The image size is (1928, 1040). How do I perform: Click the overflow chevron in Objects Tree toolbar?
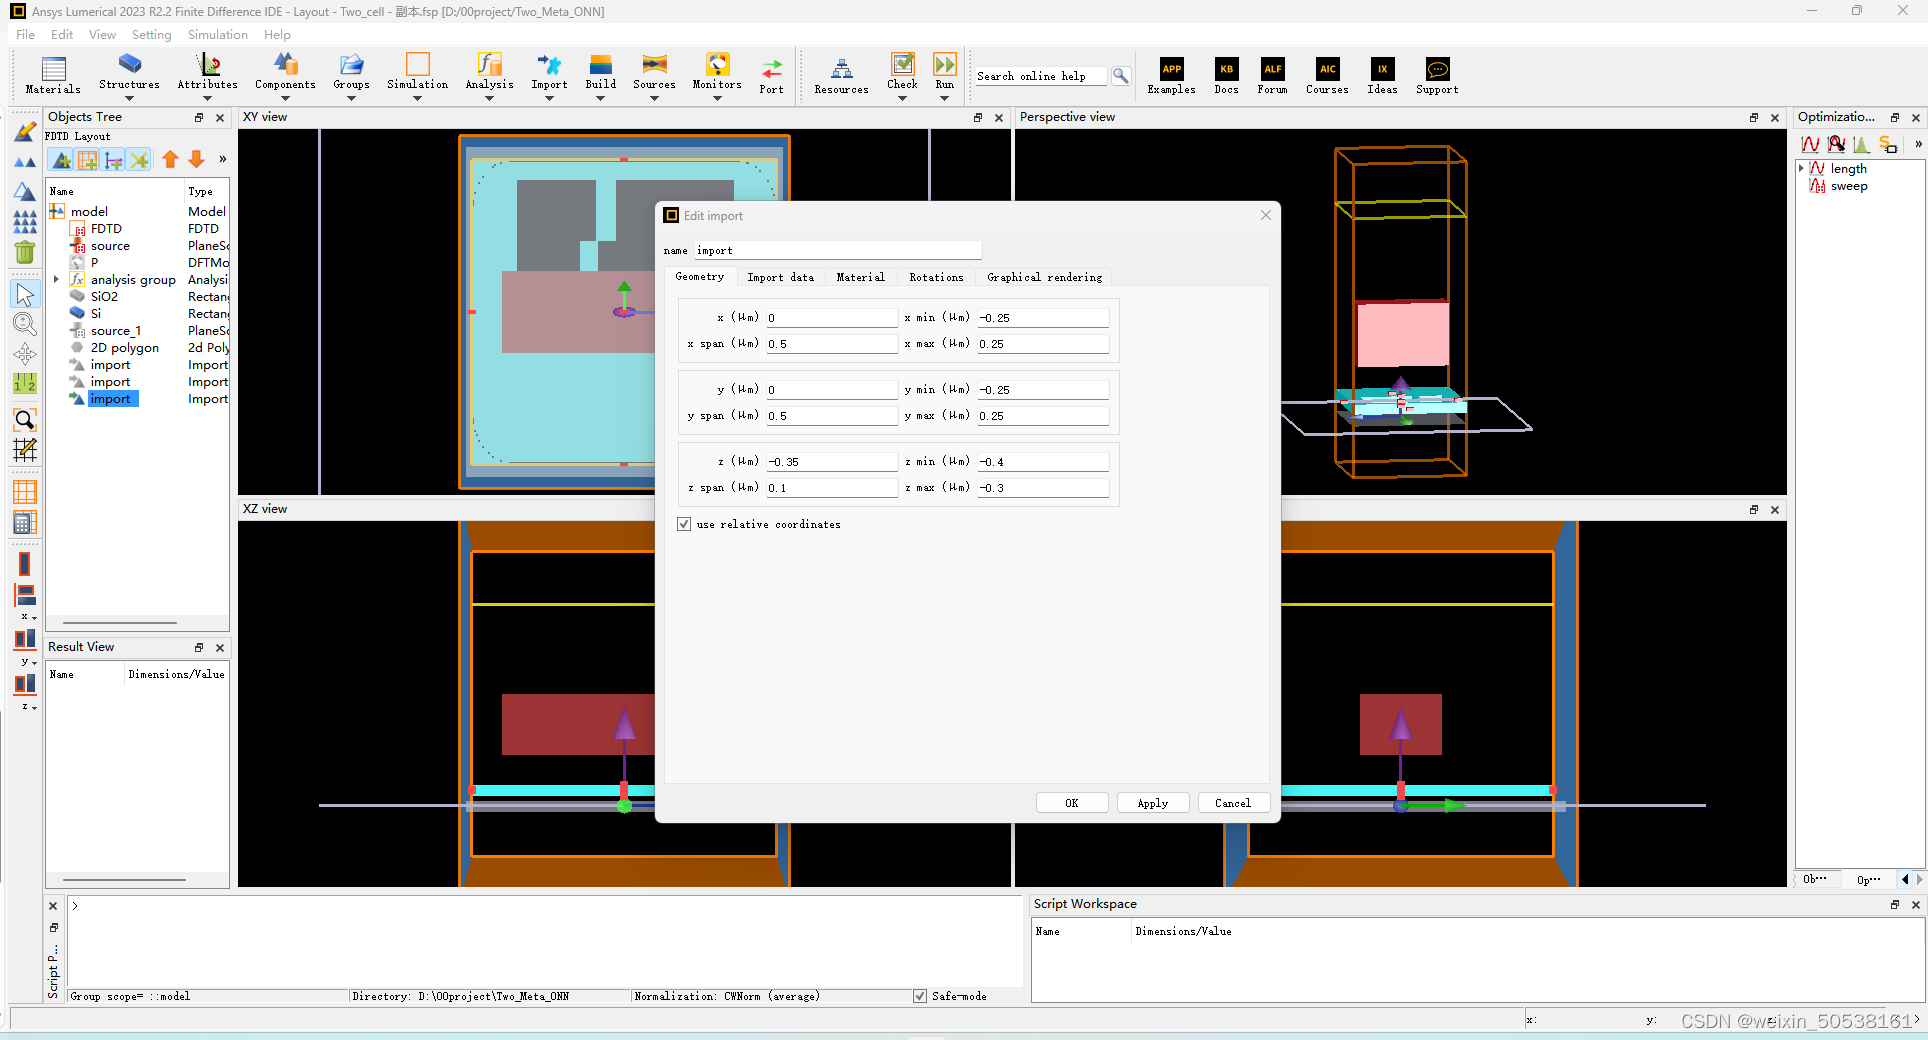(222, 159)
